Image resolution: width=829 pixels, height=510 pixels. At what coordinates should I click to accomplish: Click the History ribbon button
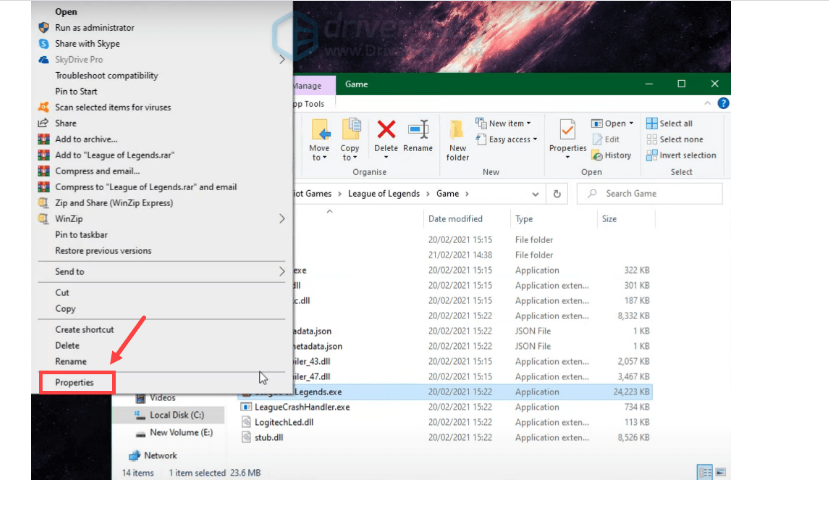(x=611, y=155)
